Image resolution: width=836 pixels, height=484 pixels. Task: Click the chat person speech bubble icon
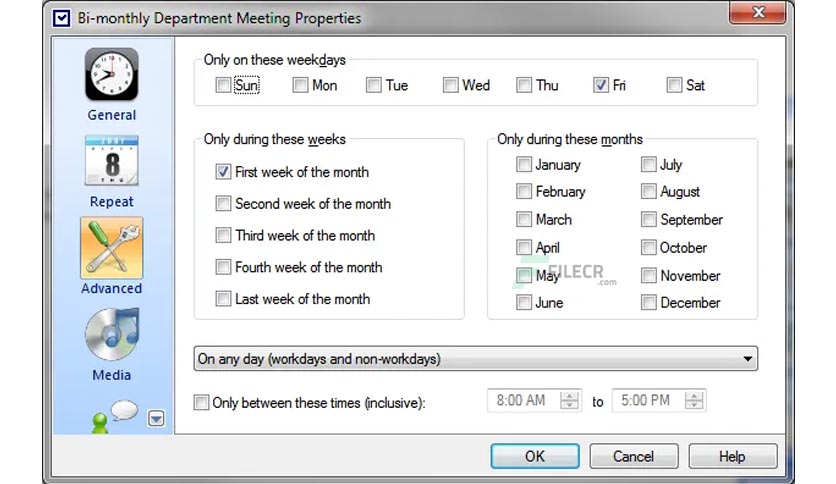115,416
